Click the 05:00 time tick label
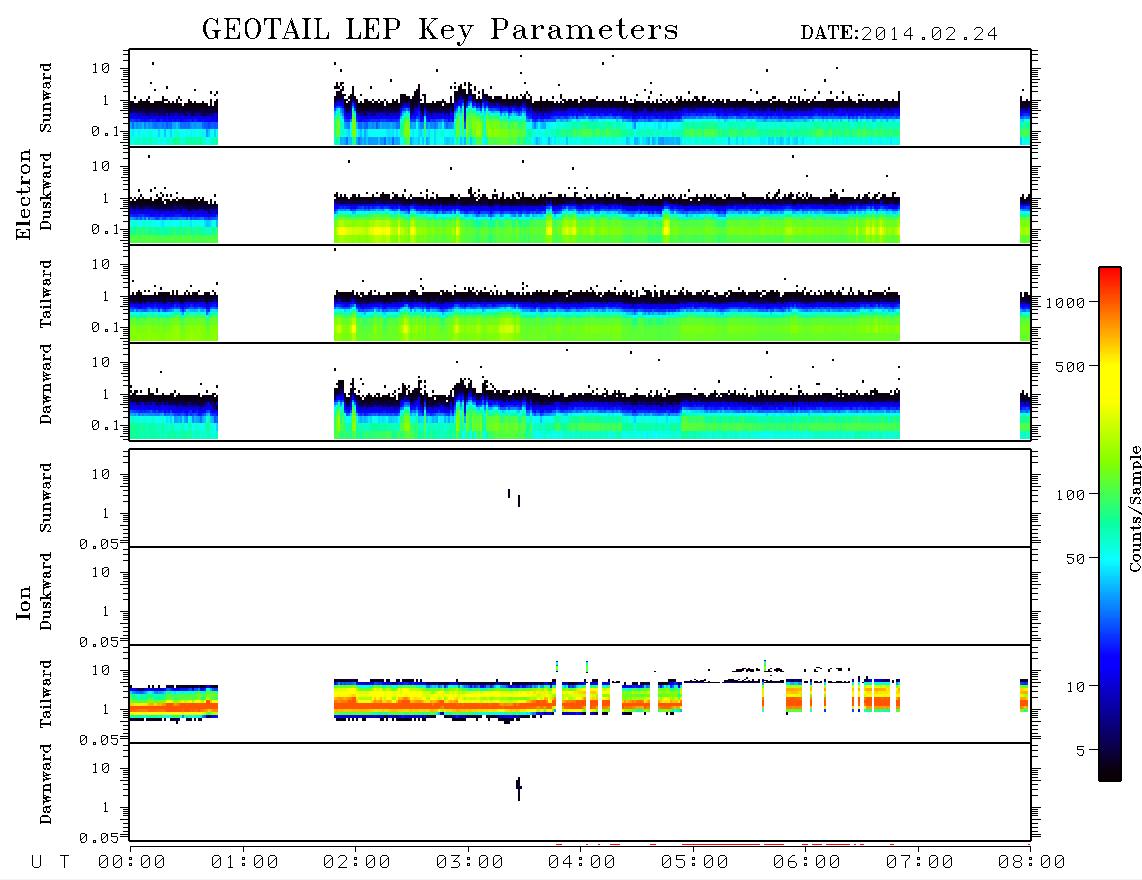1142x880 pixels. click(695, 862)
